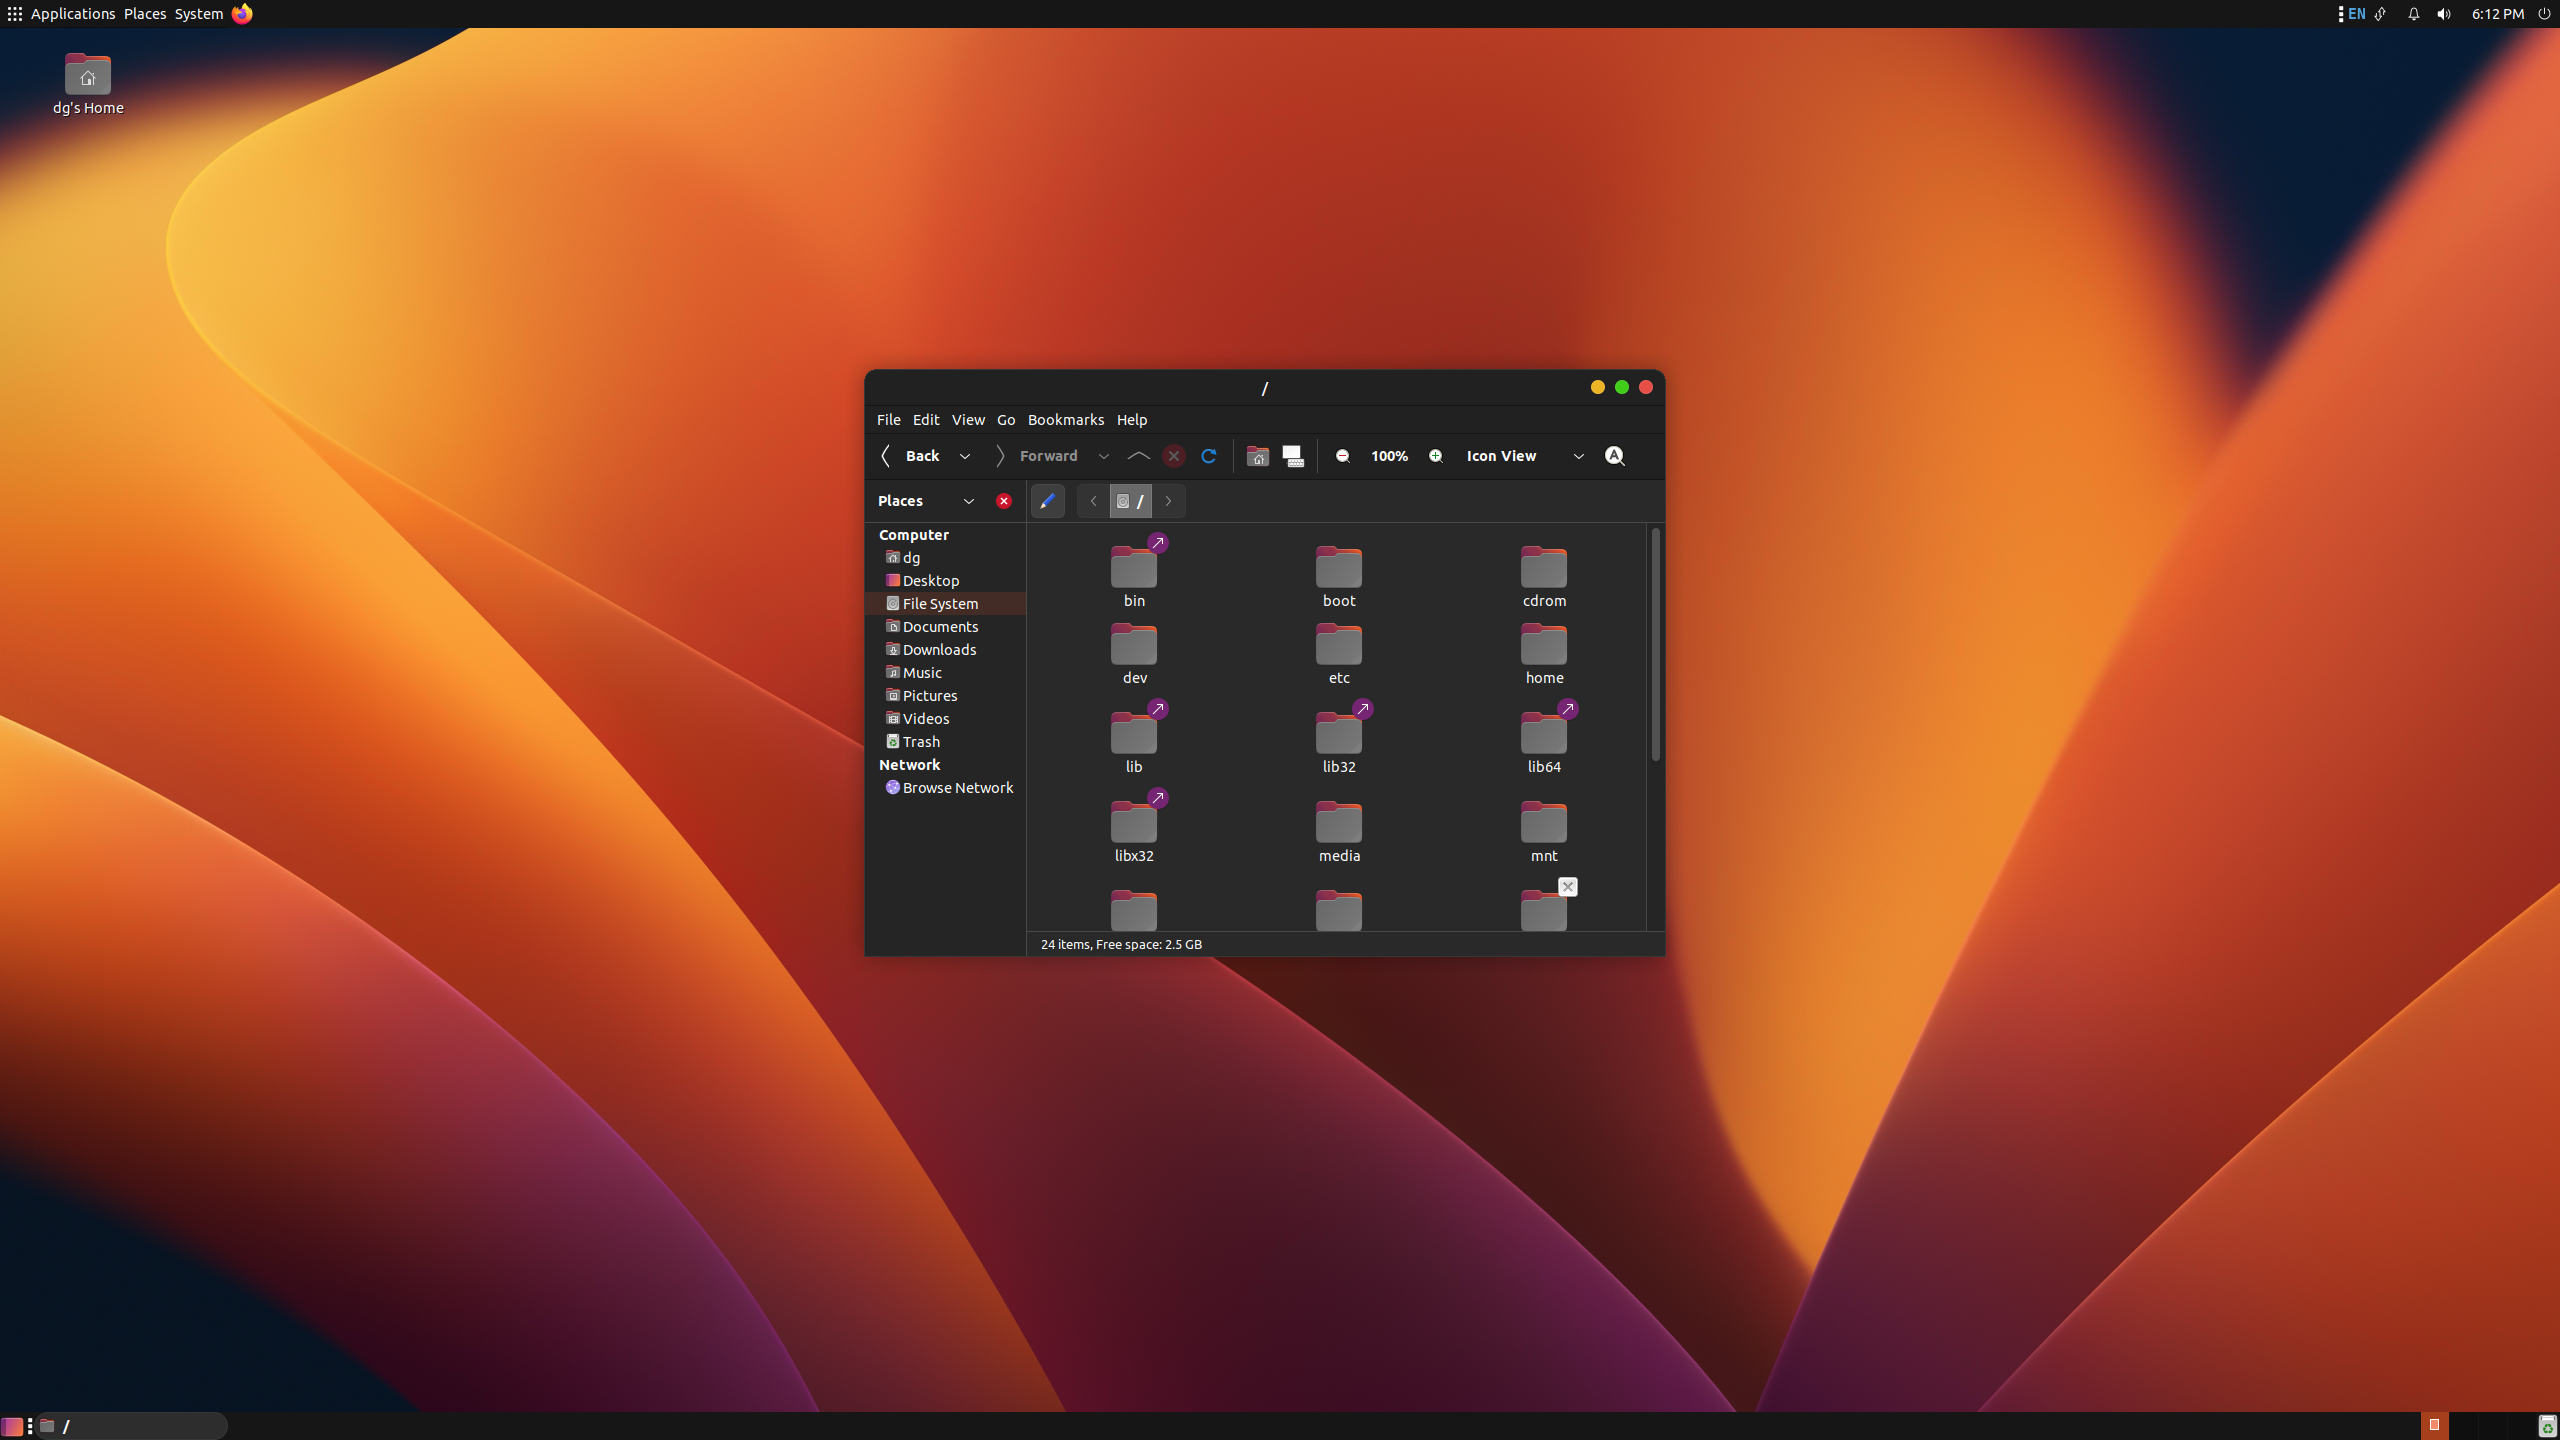
Task: Open the Places panel expander arrow
Action: [x=969, y=499]
